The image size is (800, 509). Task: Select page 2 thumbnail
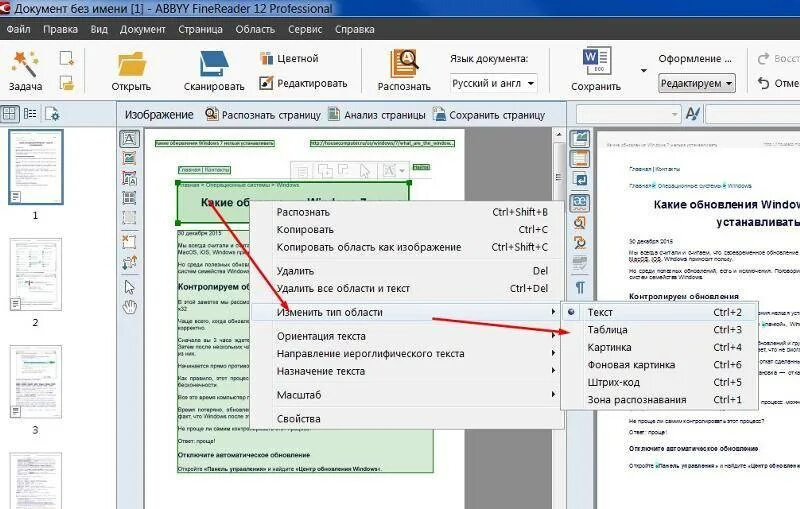35,274
